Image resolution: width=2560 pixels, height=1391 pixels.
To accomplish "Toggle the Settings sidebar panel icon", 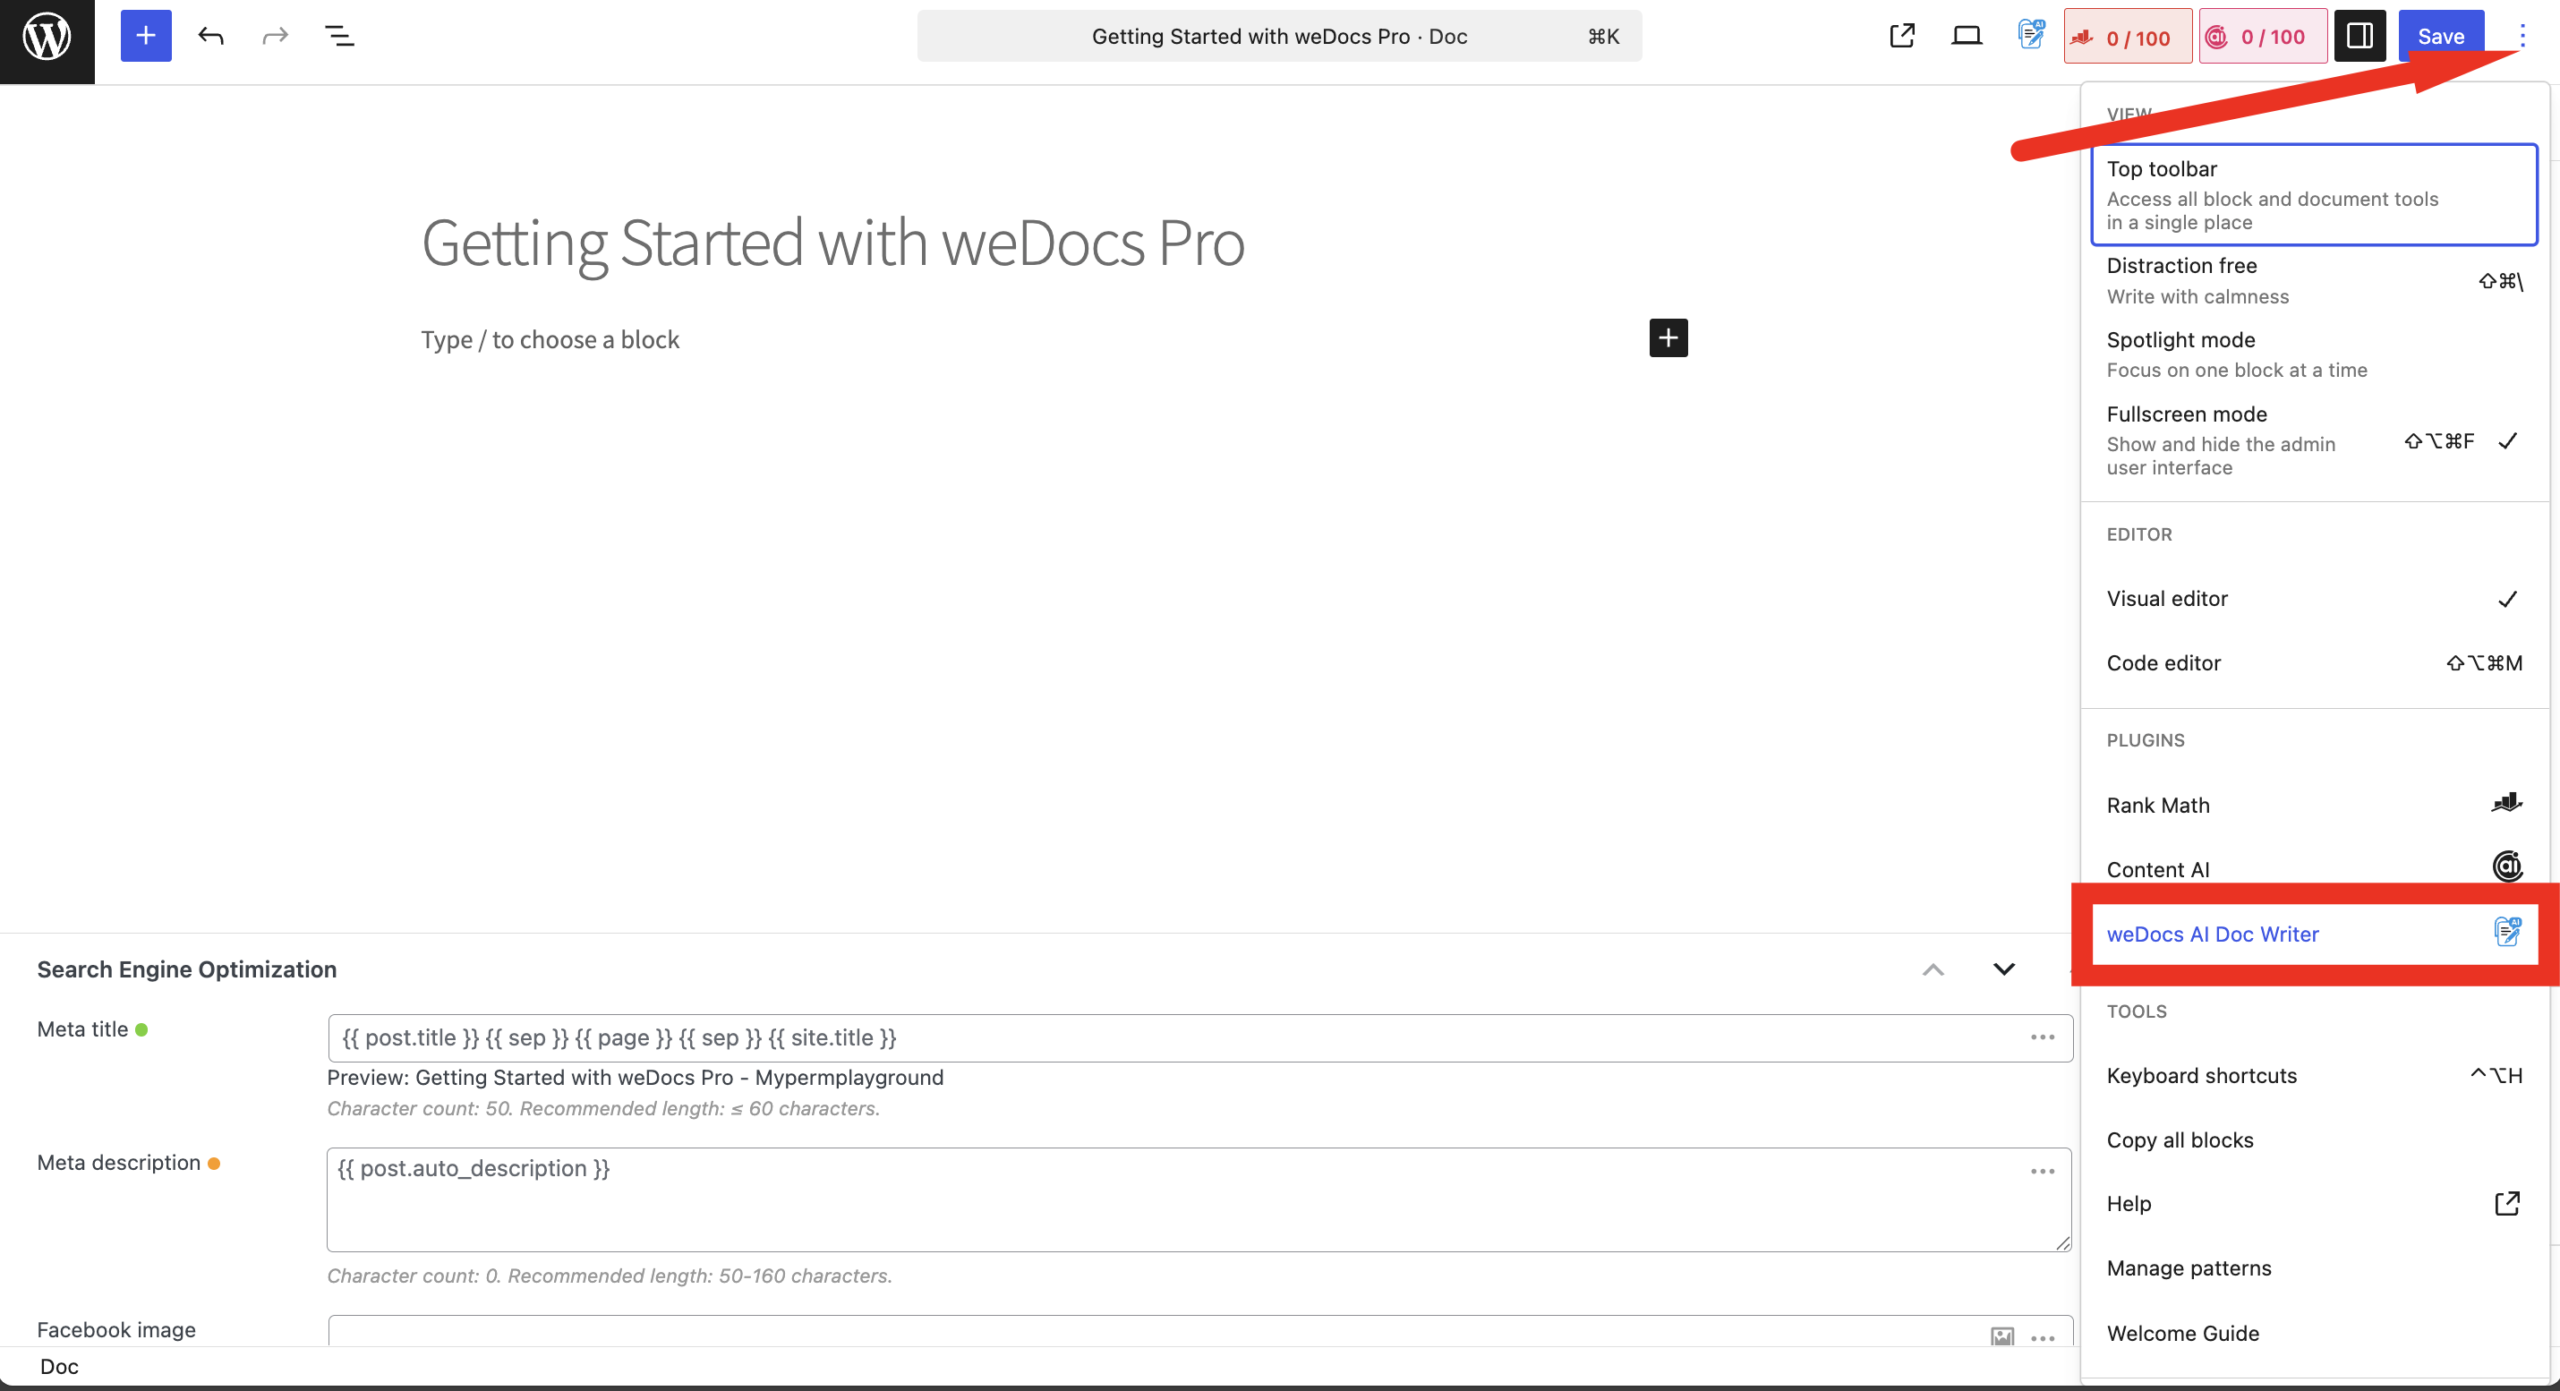I will pos(2359,35).
